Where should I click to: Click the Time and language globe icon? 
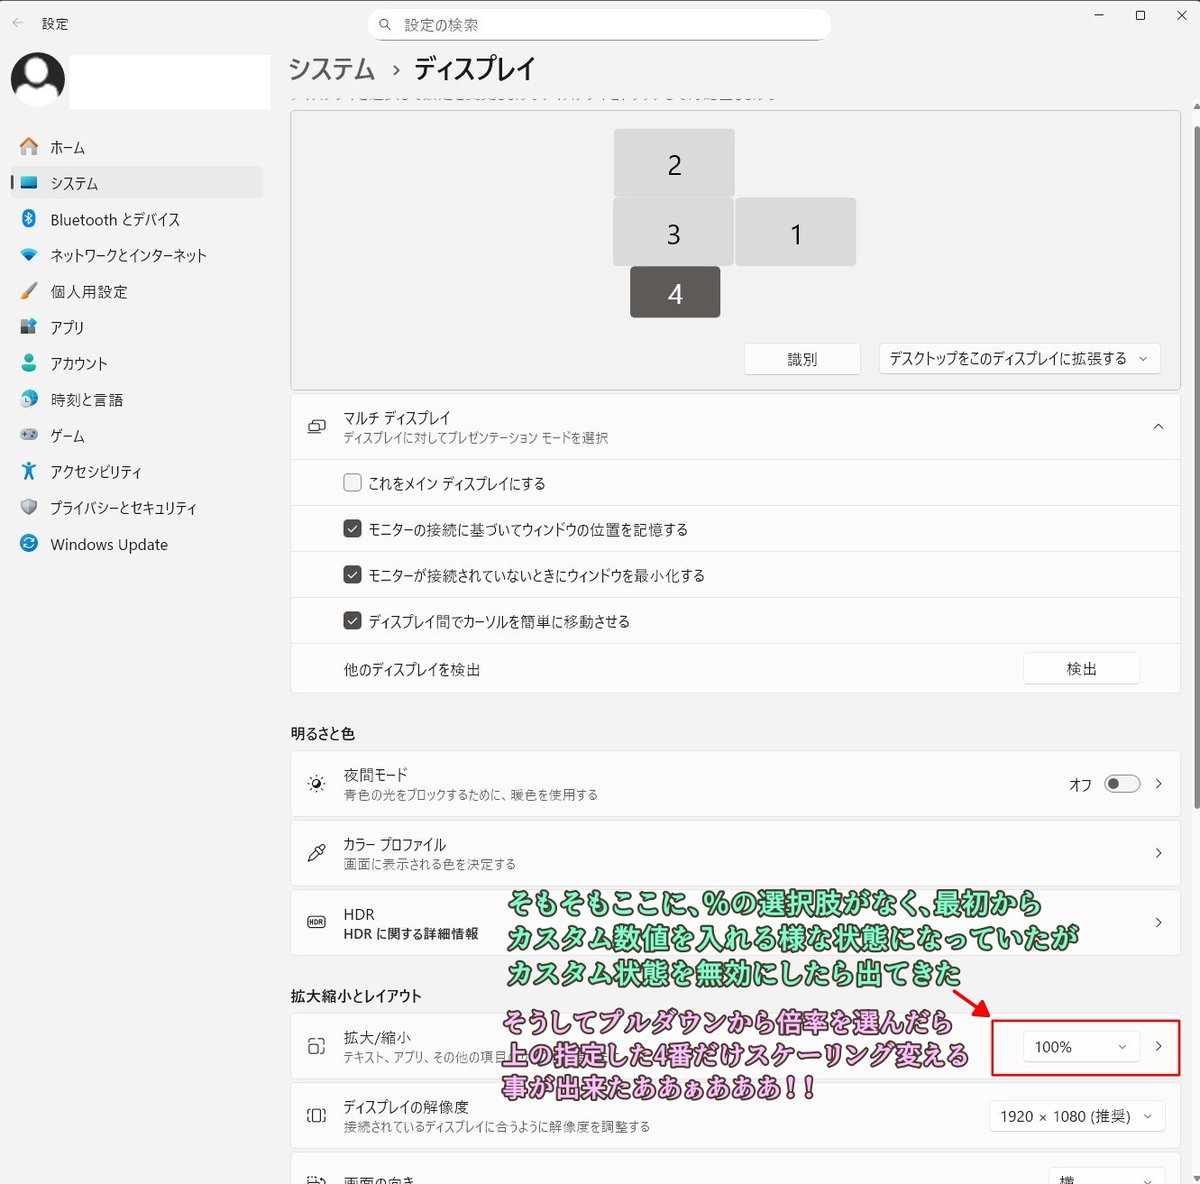pyautogui.click(x=29, y=399)
